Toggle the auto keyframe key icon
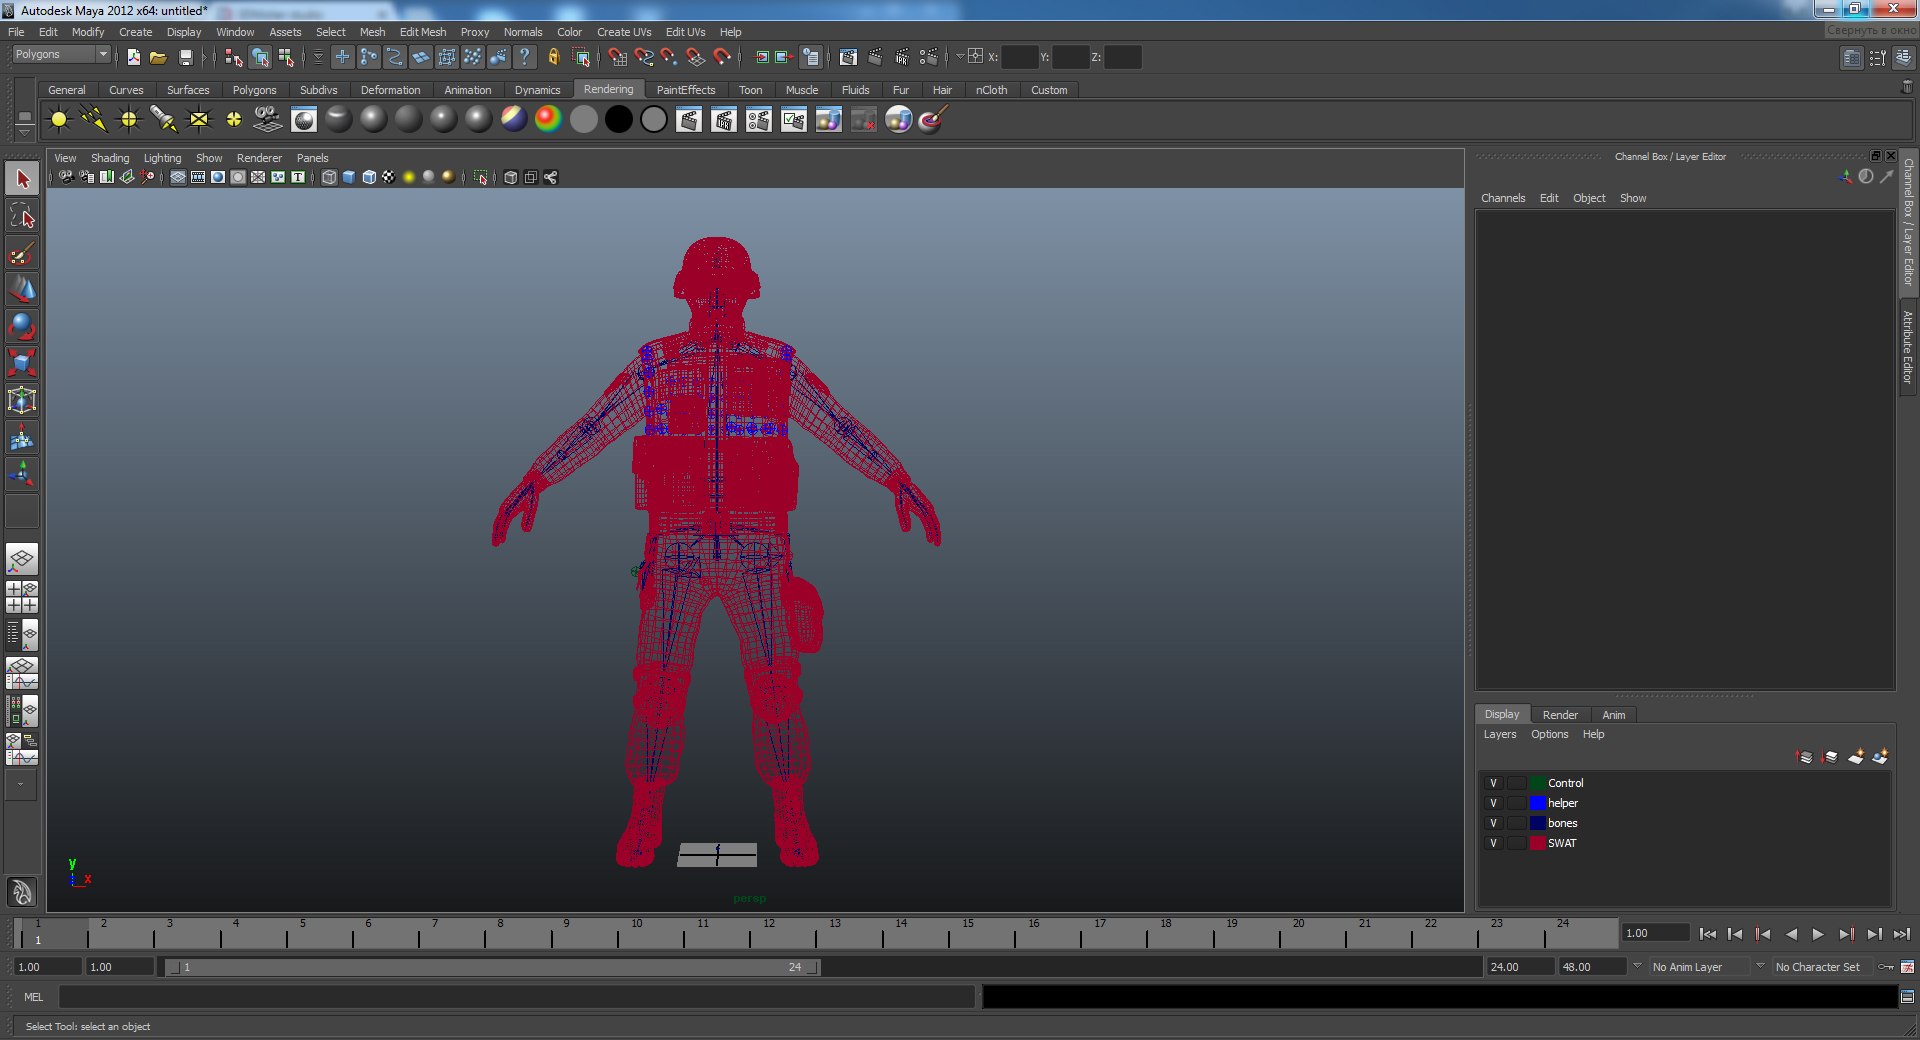The image size is (1920, 1040). [1886, 967]
